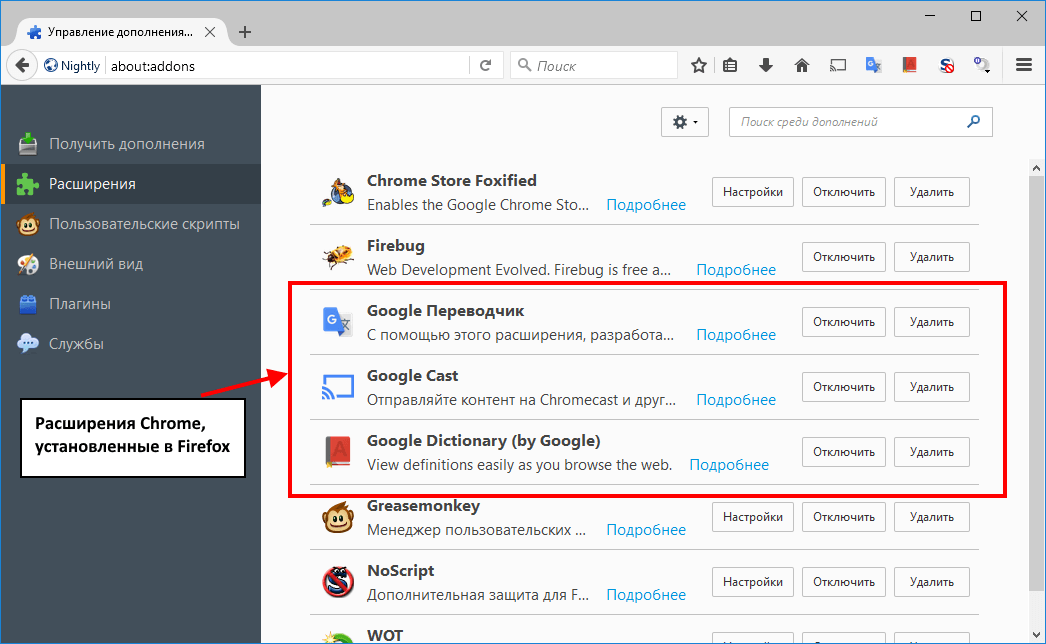Click the Firebug bug icon in the addons list

tap(338, 256)
